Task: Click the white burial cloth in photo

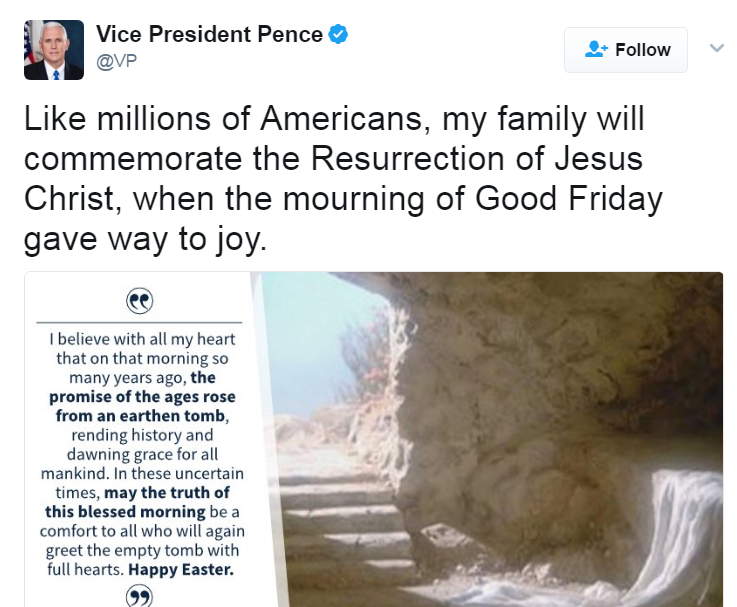Action: click(680, 530)
